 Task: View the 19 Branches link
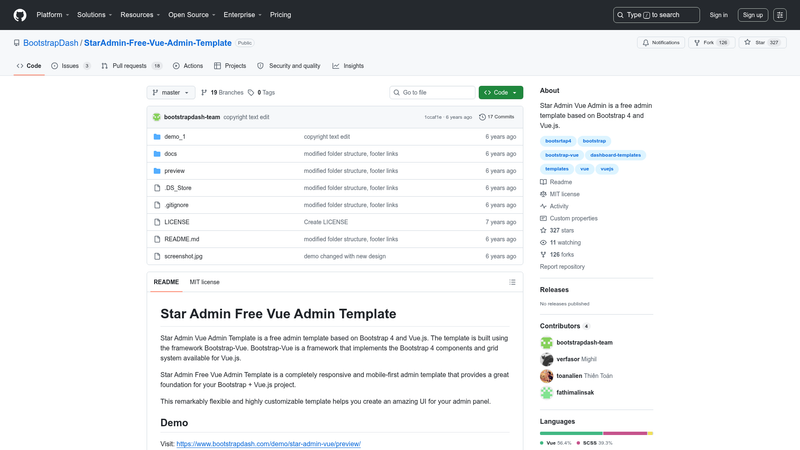(222, 92)
